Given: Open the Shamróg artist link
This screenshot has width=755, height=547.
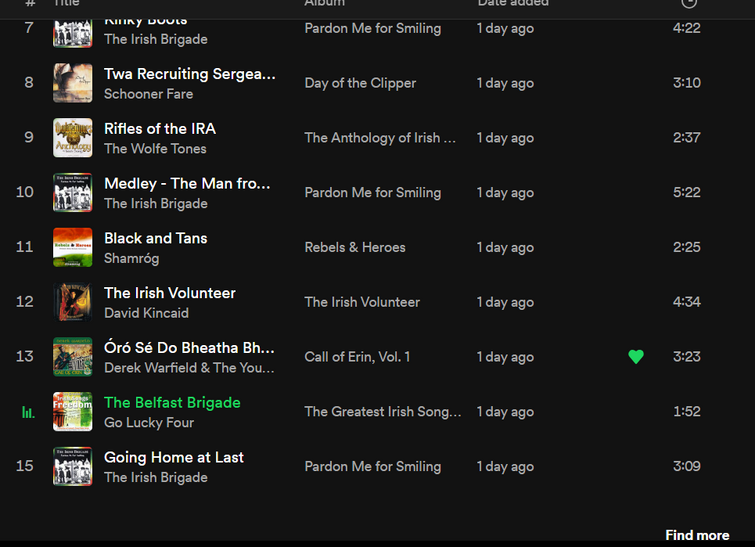Looking at the screenshot, I should [x=131, y=259].
